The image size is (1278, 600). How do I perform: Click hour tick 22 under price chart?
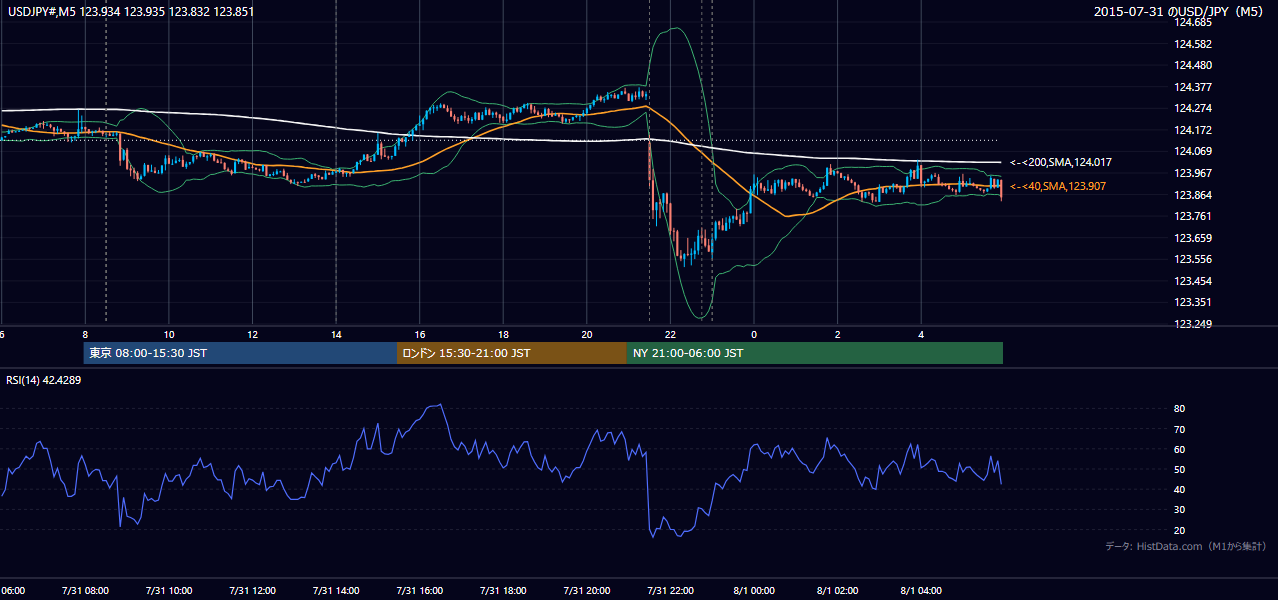(670, 334)
